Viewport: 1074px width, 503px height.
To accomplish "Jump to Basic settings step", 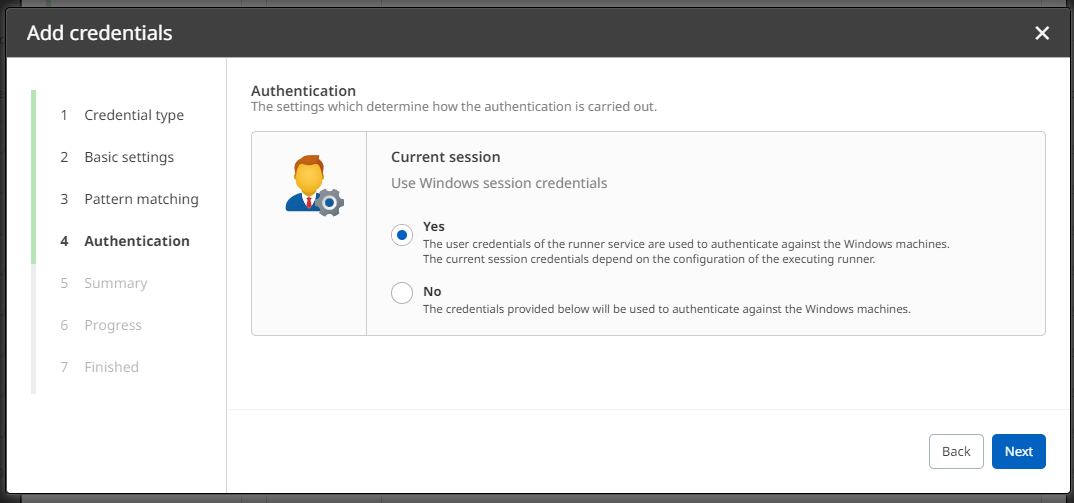I will (129, 157).
